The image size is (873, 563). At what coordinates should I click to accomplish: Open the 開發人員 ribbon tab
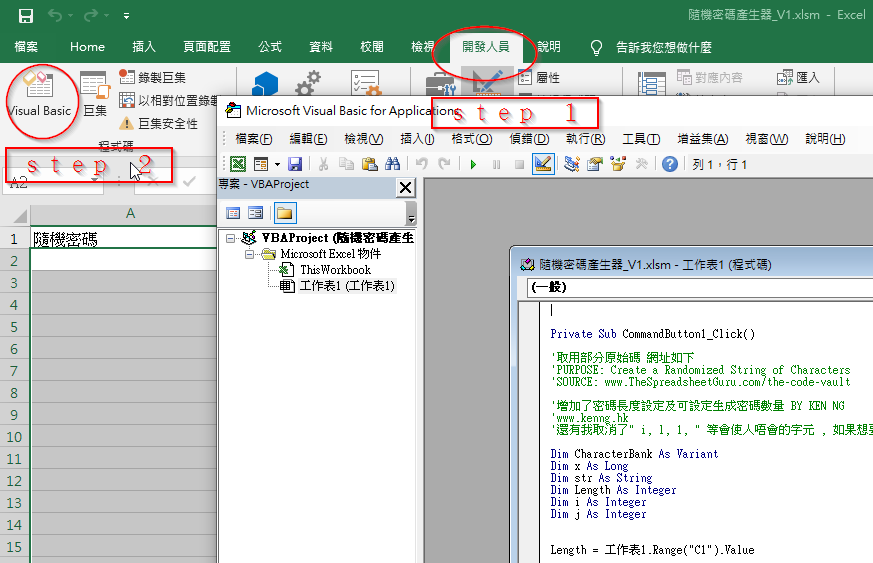(x=485, y=46)
